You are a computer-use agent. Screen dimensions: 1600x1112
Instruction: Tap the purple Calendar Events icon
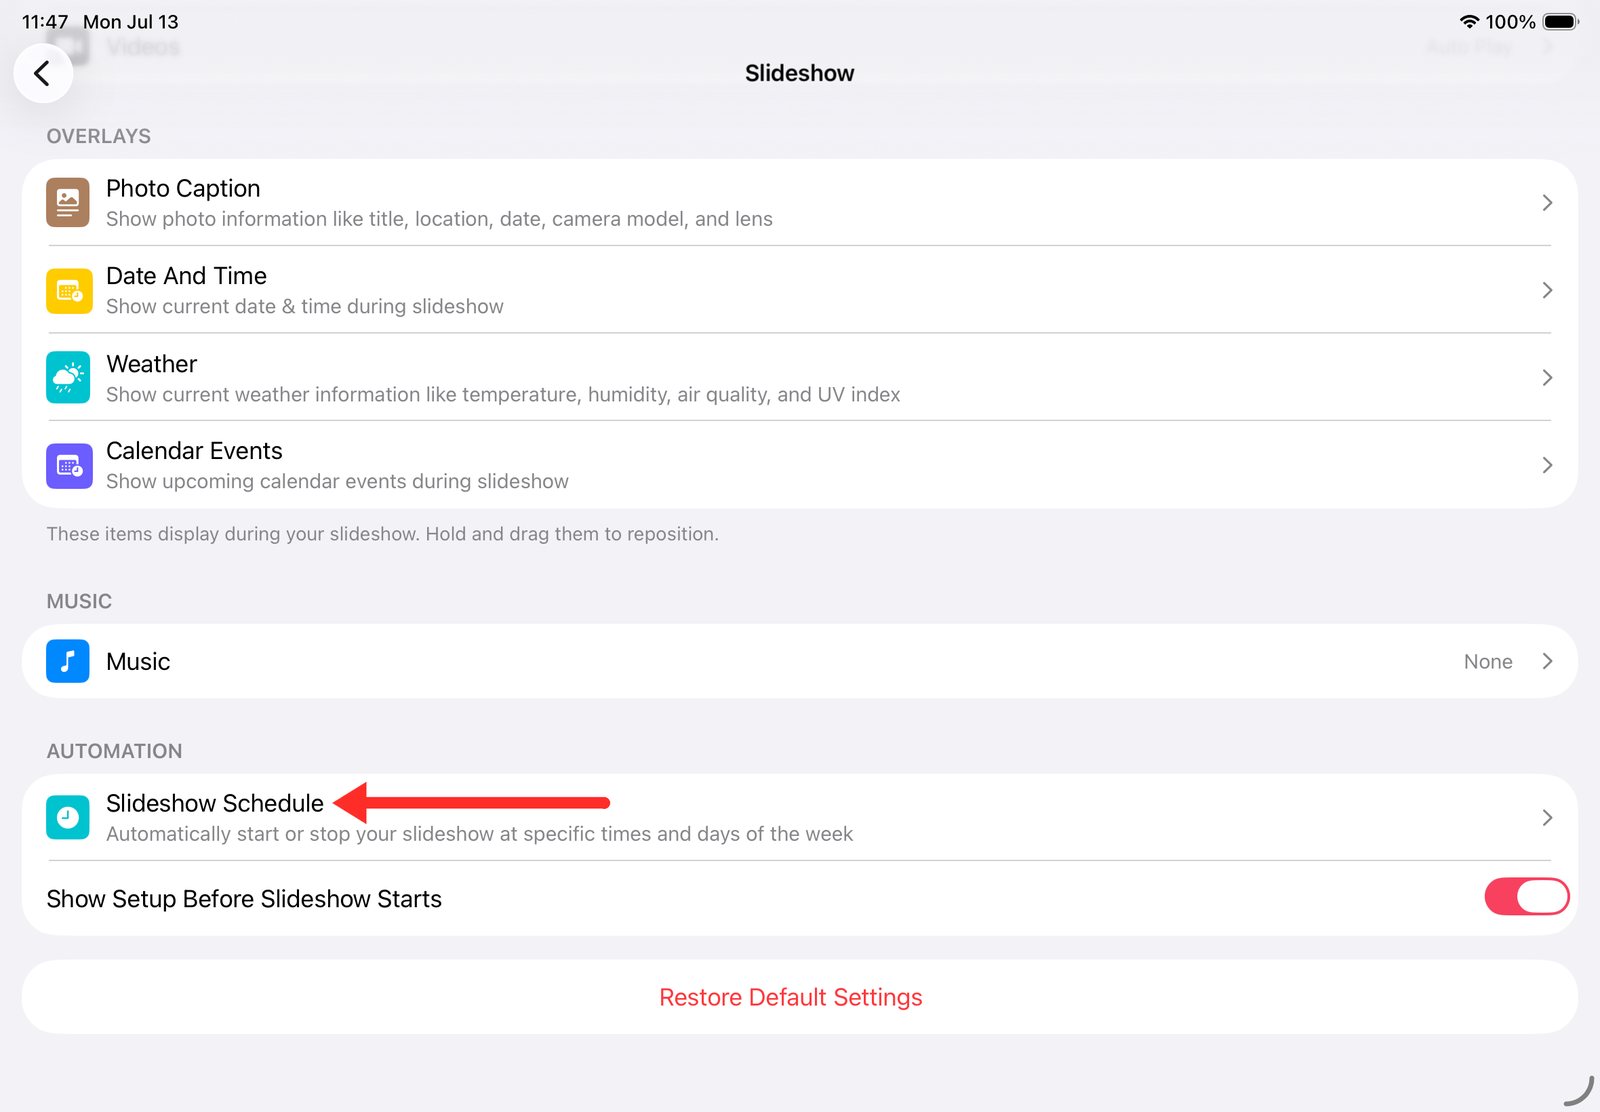68,466
